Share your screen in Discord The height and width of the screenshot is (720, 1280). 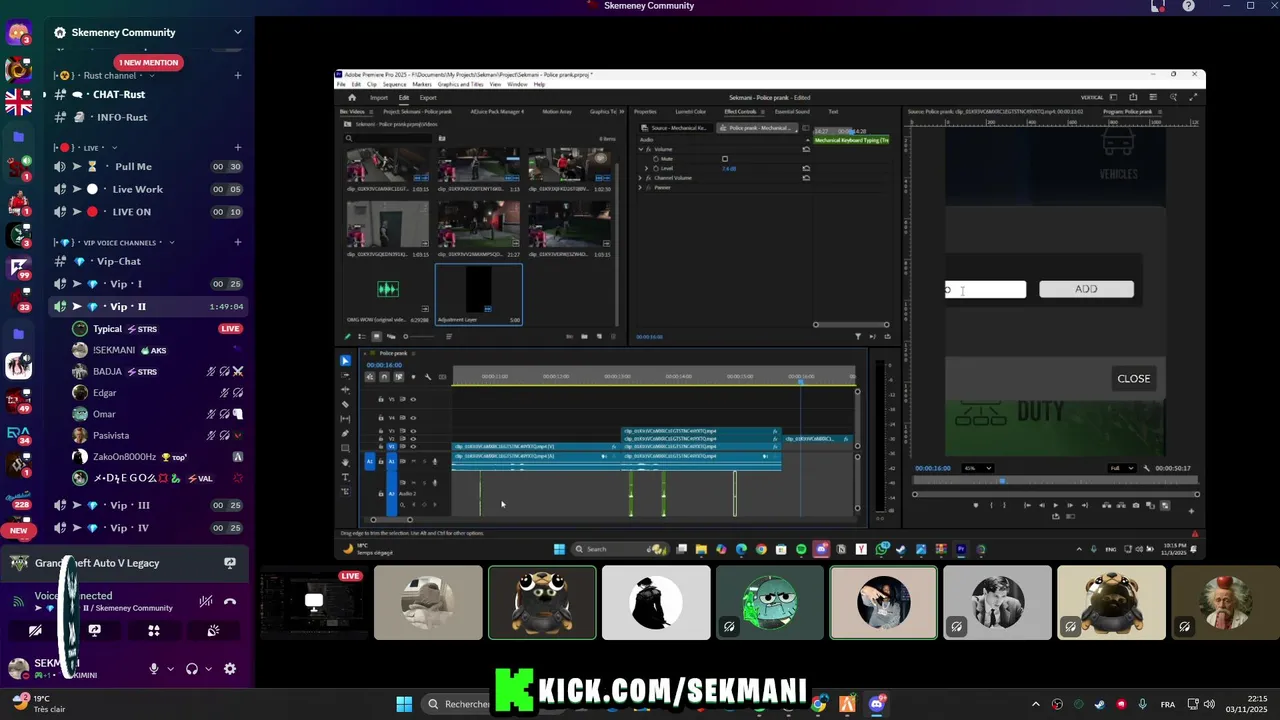coord(95,630)
